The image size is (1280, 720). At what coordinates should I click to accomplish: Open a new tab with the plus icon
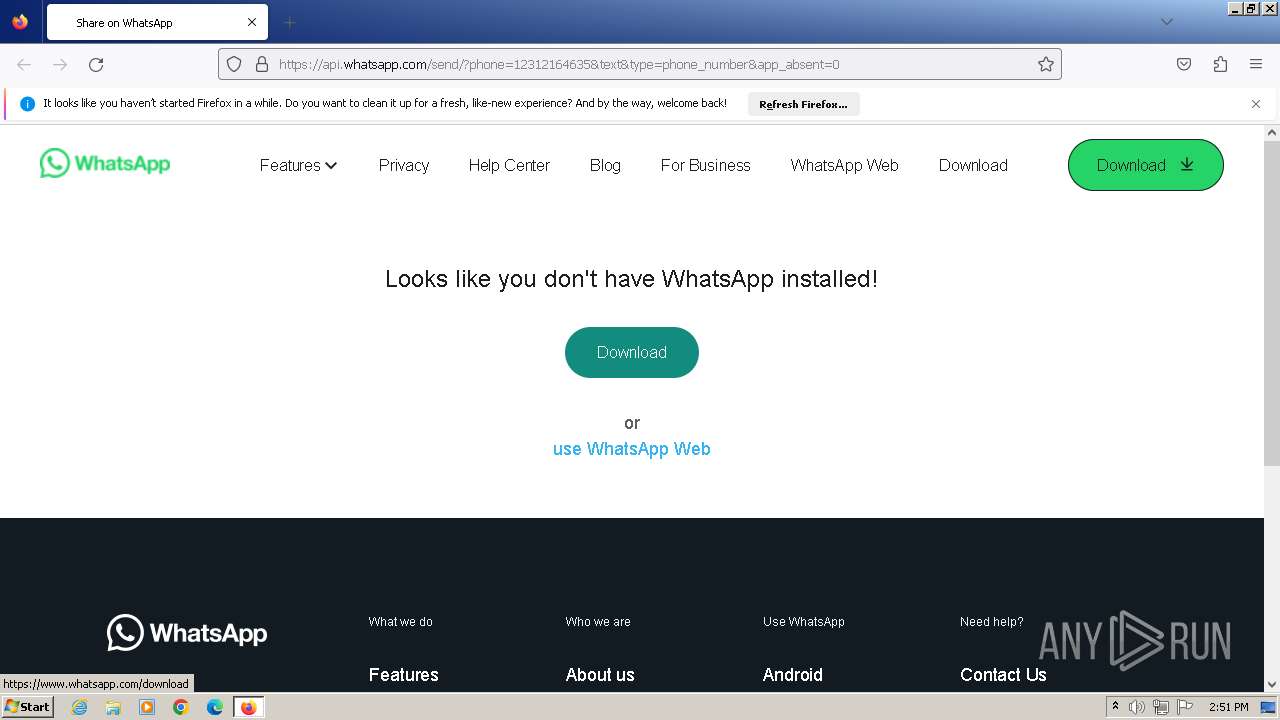tap(290, 22)
